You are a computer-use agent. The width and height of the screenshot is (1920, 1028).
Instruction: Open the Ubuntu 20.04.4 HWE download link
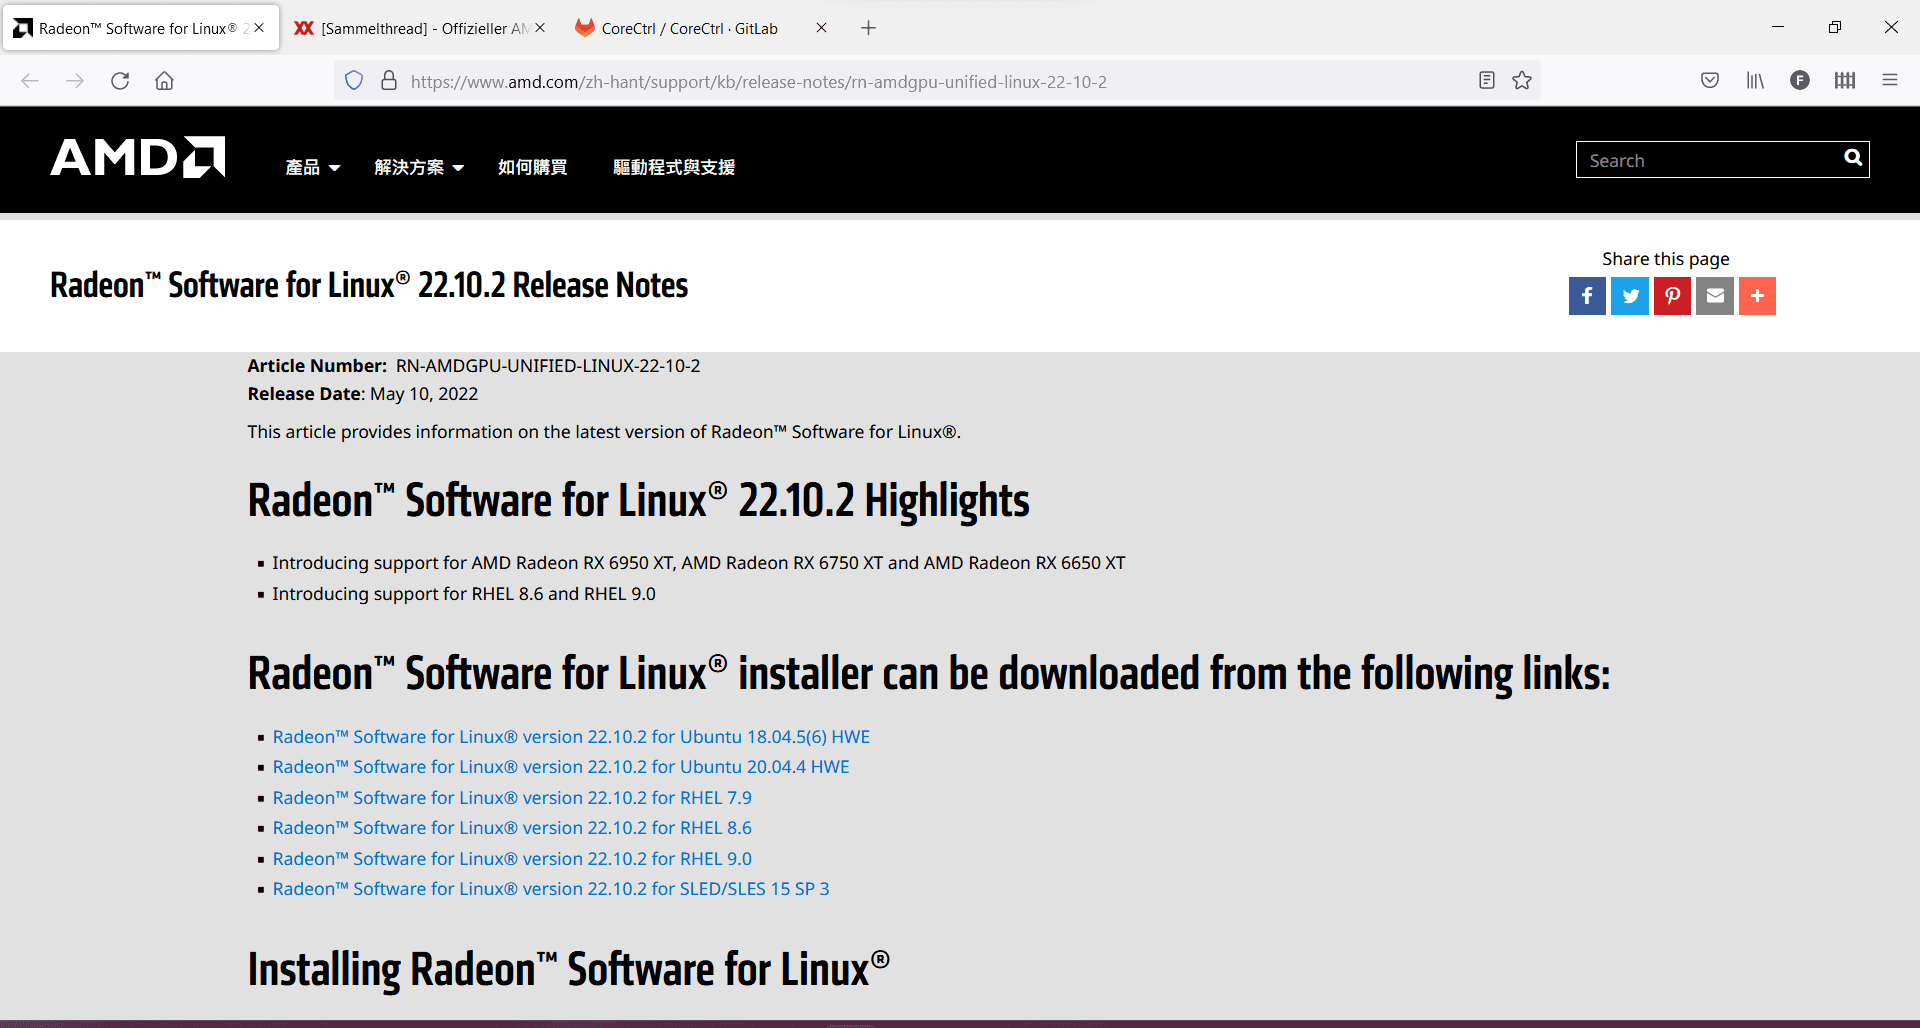click(x=561, y=767)
